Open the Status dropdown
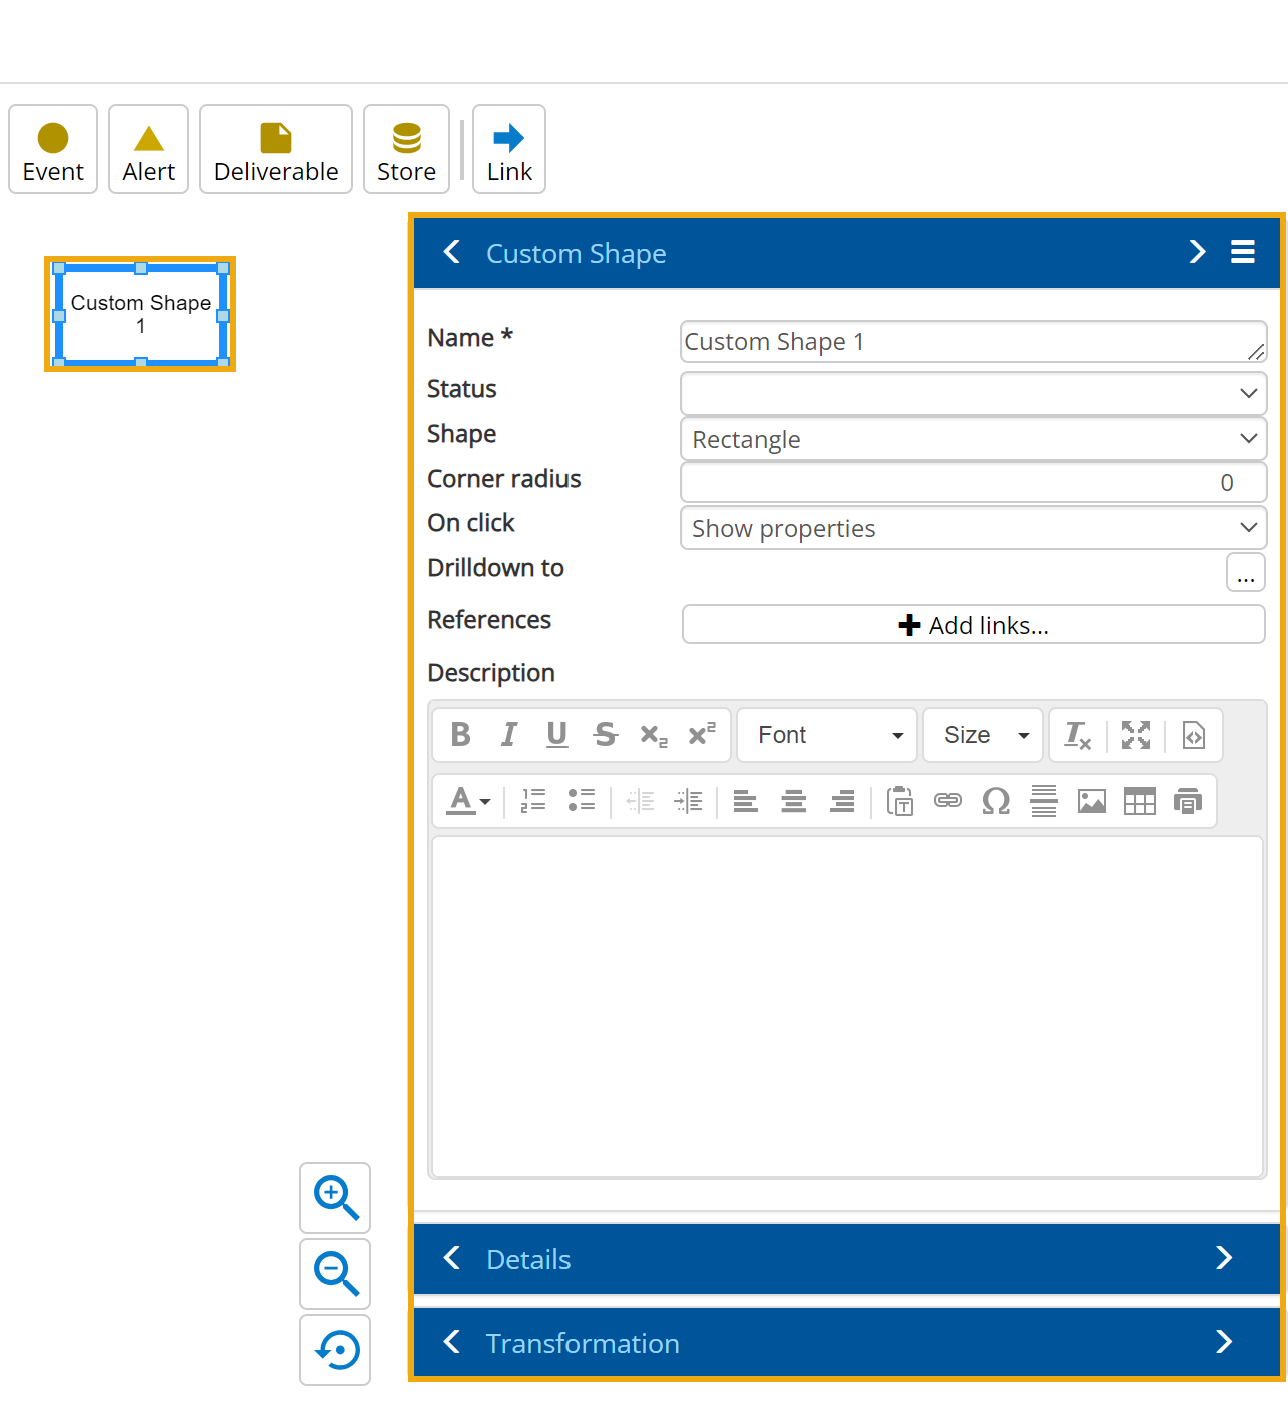The height and width of the screenshot is (1402, 1288). (x=973, y=393)
